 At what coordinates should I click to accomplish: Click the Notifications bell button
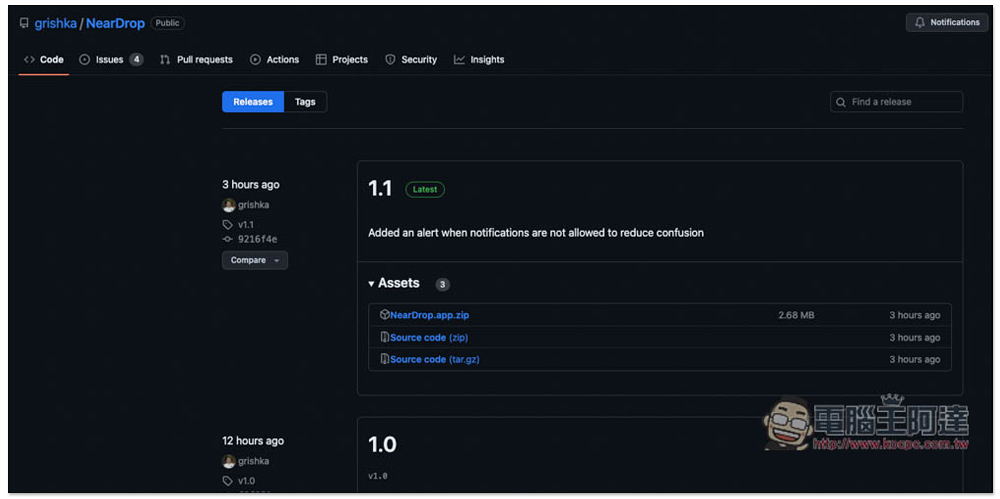[x=946, y=22]
